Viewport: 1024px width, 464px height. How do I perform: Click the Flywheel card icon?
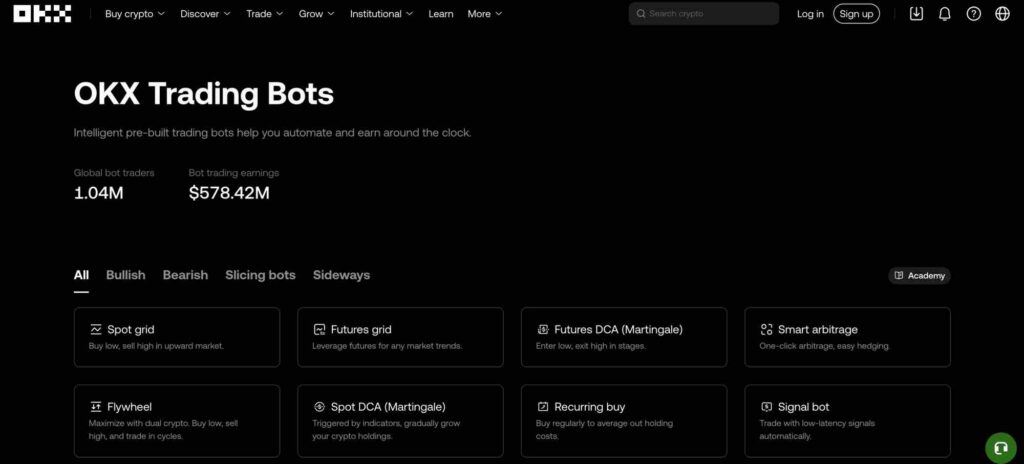96,406
